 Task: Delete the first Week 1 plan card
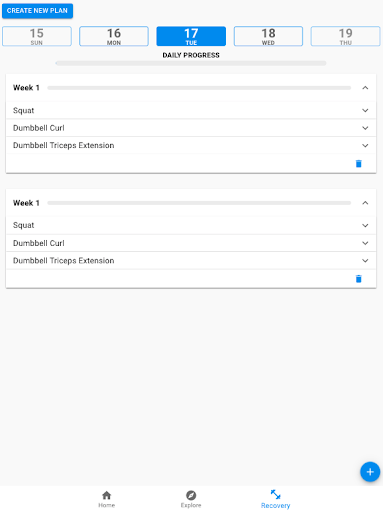[x=358, y=164]
